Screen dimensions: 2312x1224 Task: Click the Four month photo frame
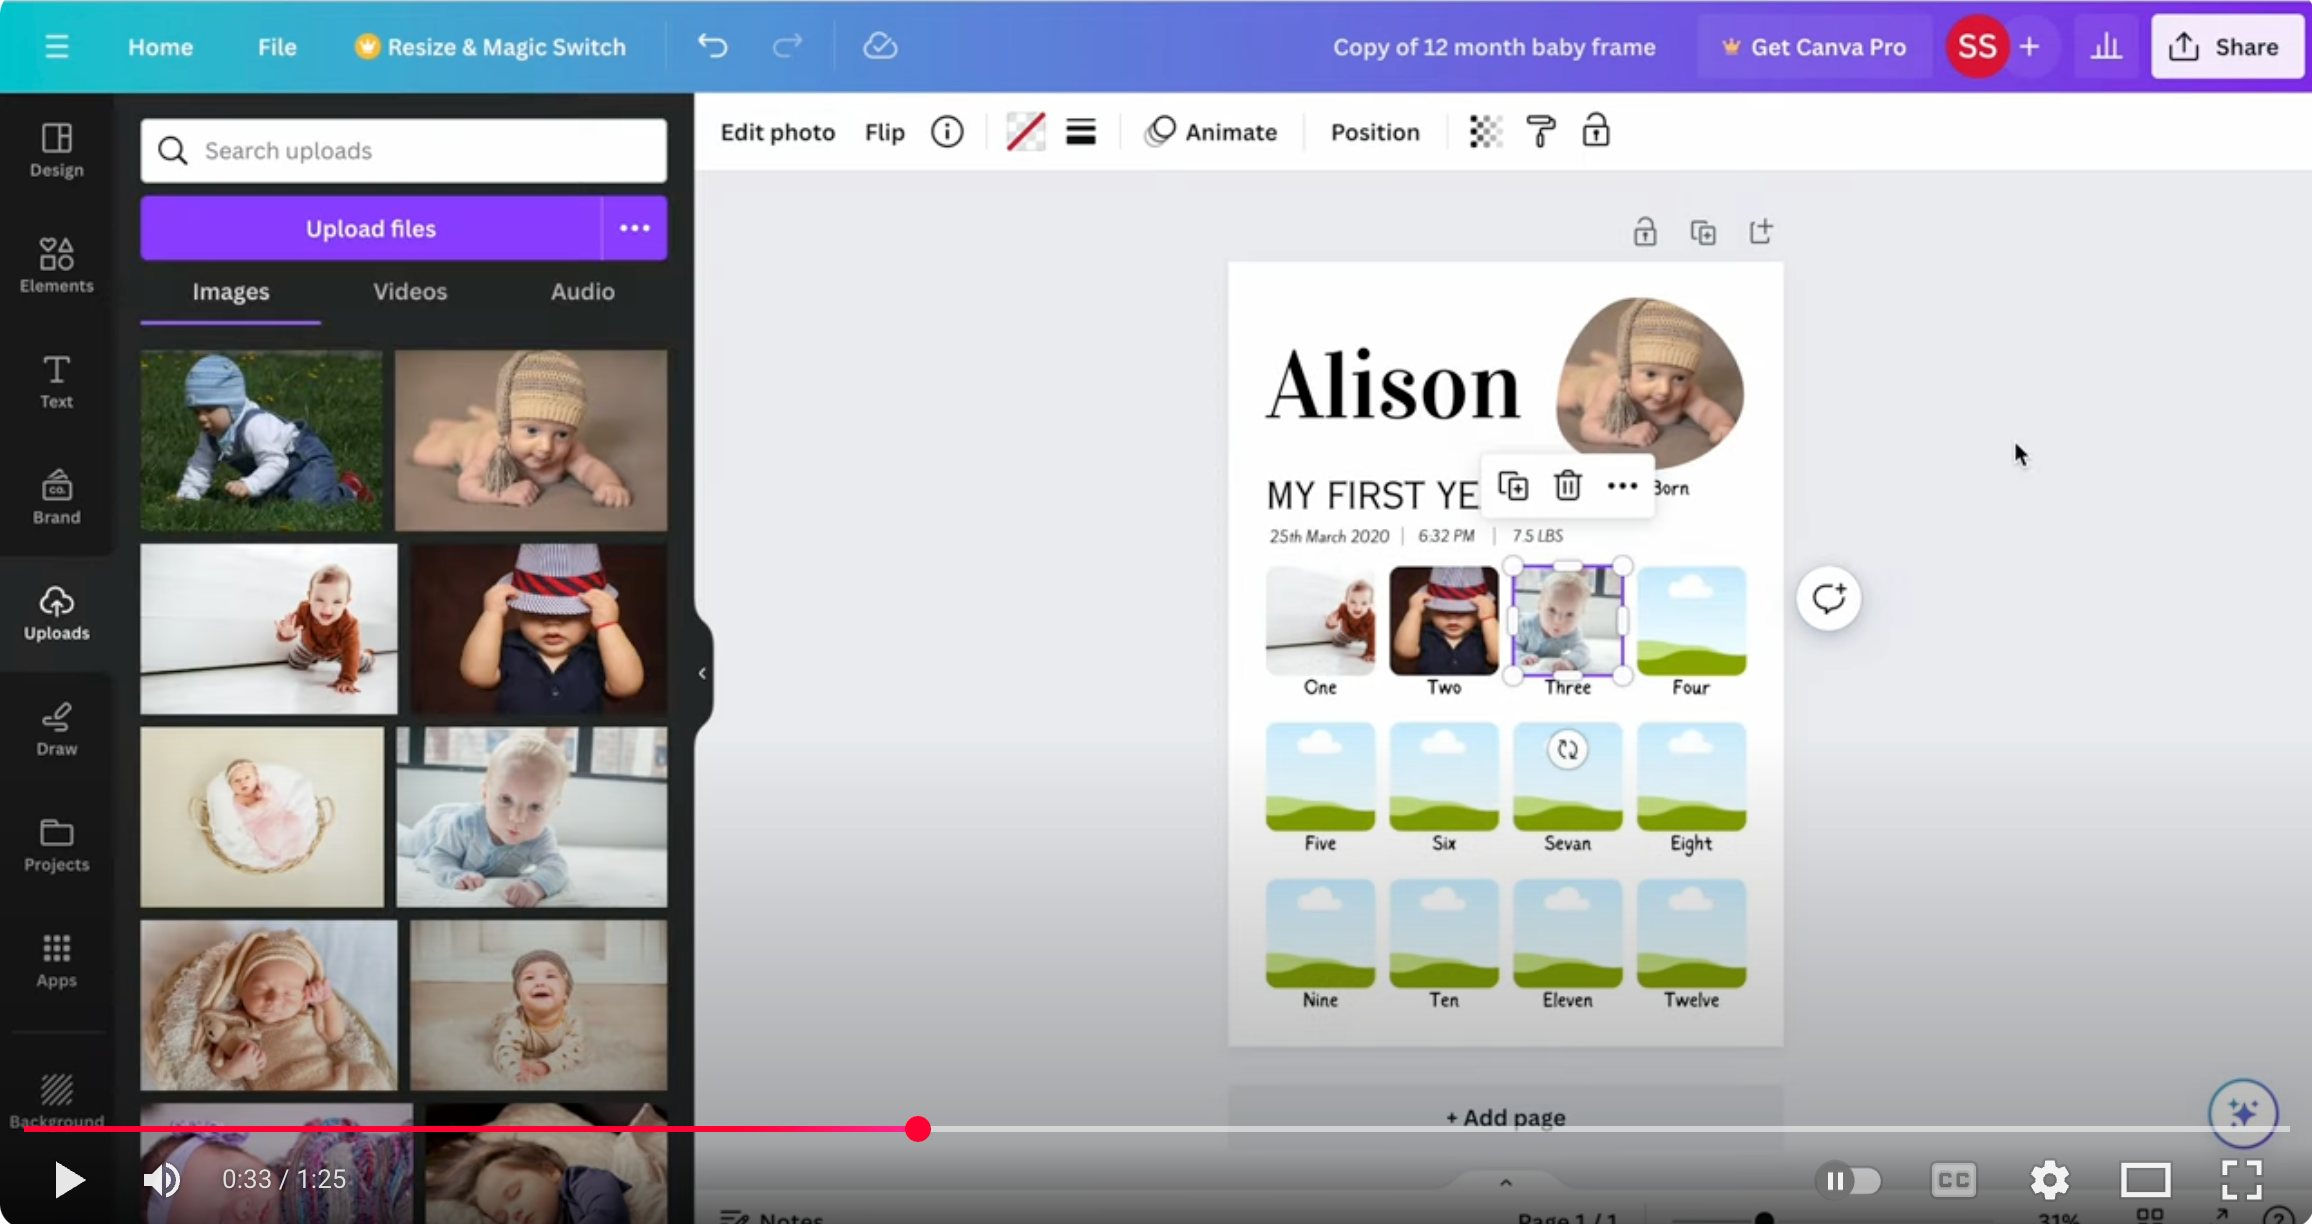1691,621
